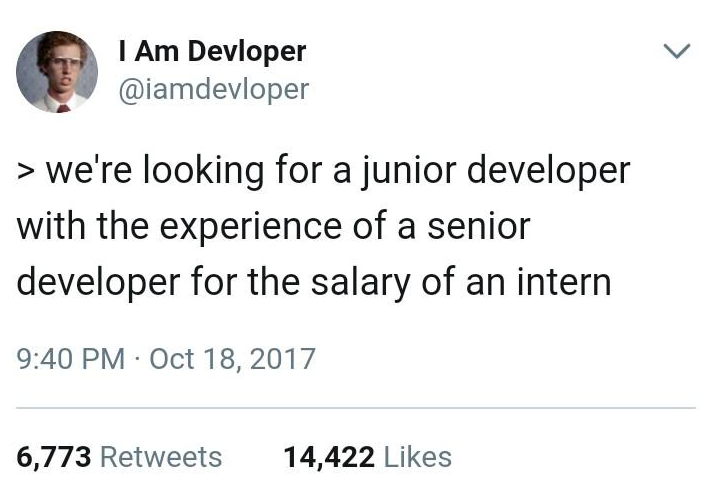Select the horizontal divider above stats
Screen dimensions: 712x500
(356, 408)
